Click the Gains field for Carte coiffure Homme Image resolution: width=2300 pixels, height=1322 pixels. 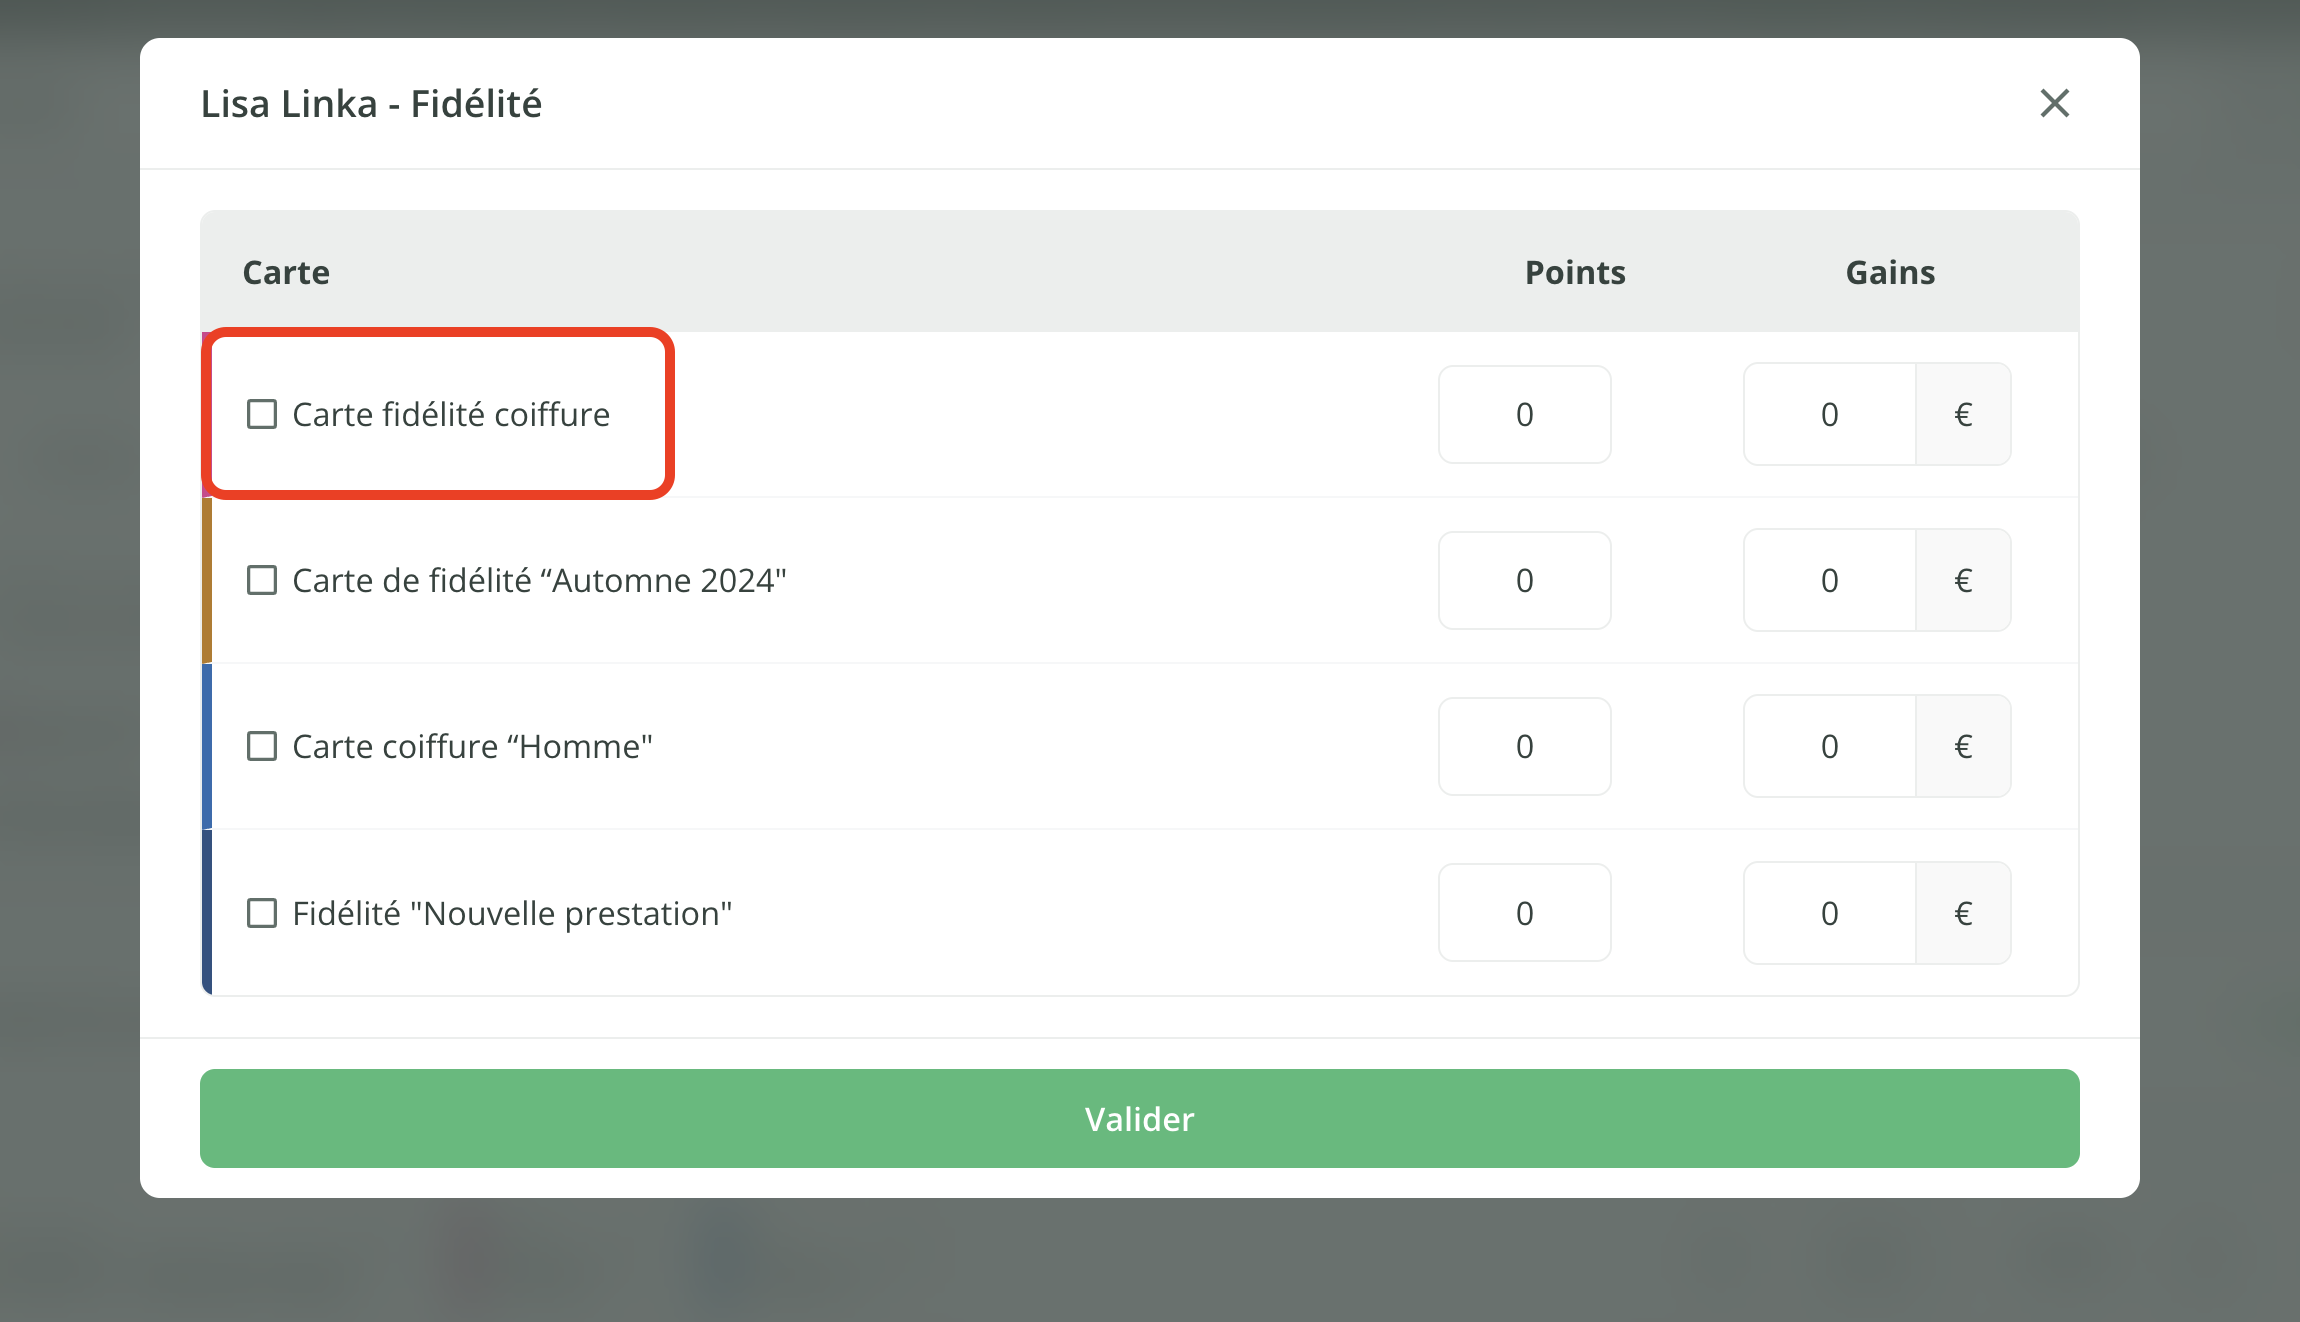pyautogui.click(x=1829, y=746)
